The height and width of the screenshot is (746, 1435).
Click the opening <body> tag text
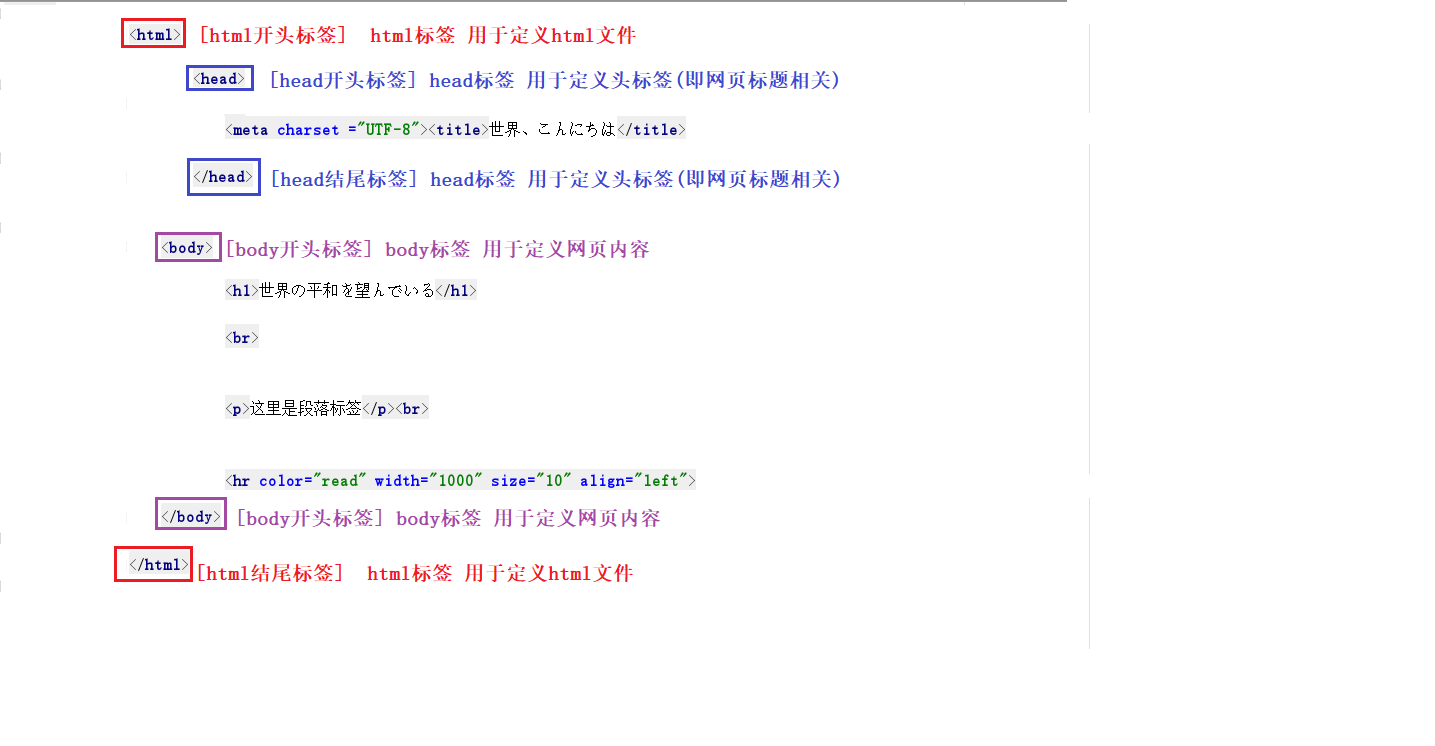[x=188, y=248]
